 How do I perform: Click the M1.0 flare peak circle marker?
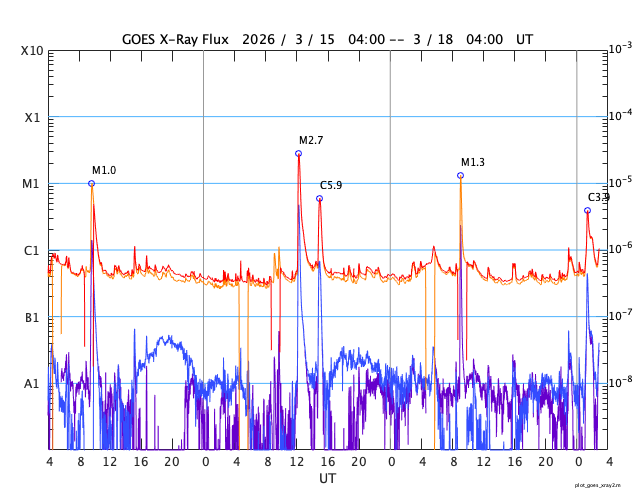click(x=91, y=183)
